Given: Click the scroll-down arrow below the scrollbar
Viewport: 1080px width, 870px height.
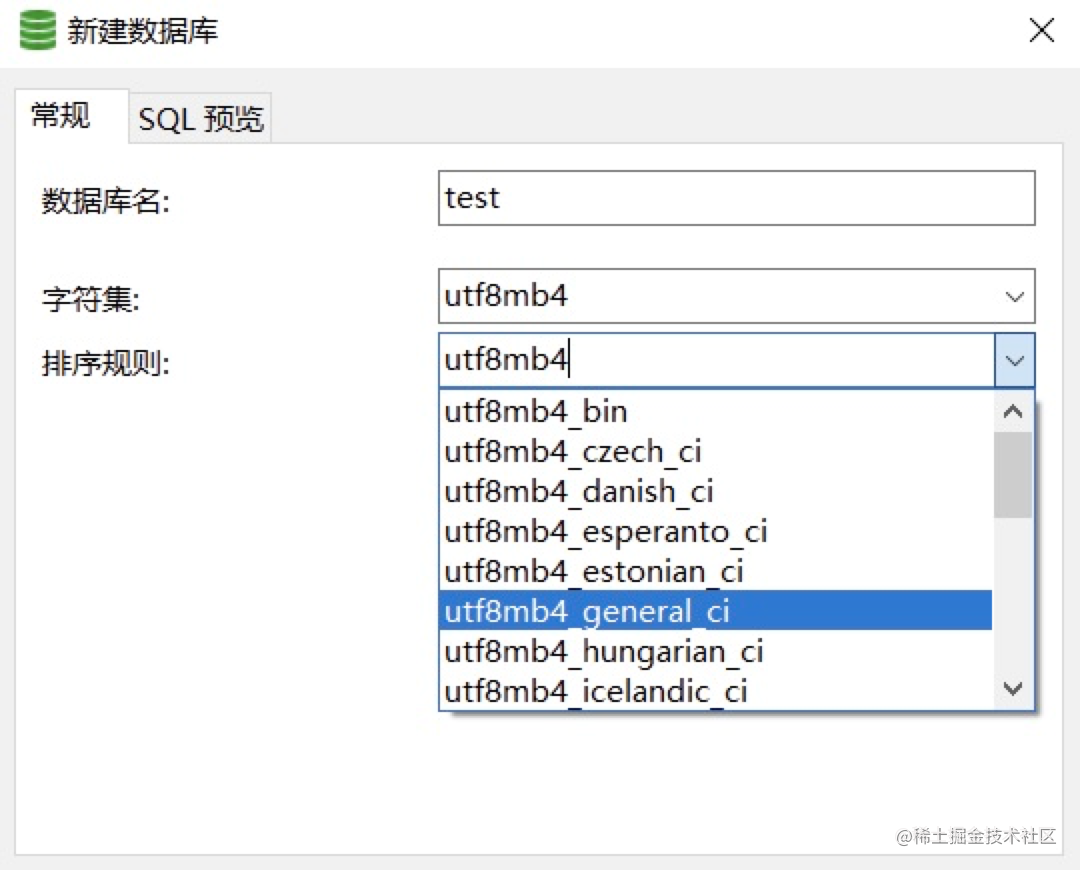Looking at the screenshot, I should coord(1013,688).
